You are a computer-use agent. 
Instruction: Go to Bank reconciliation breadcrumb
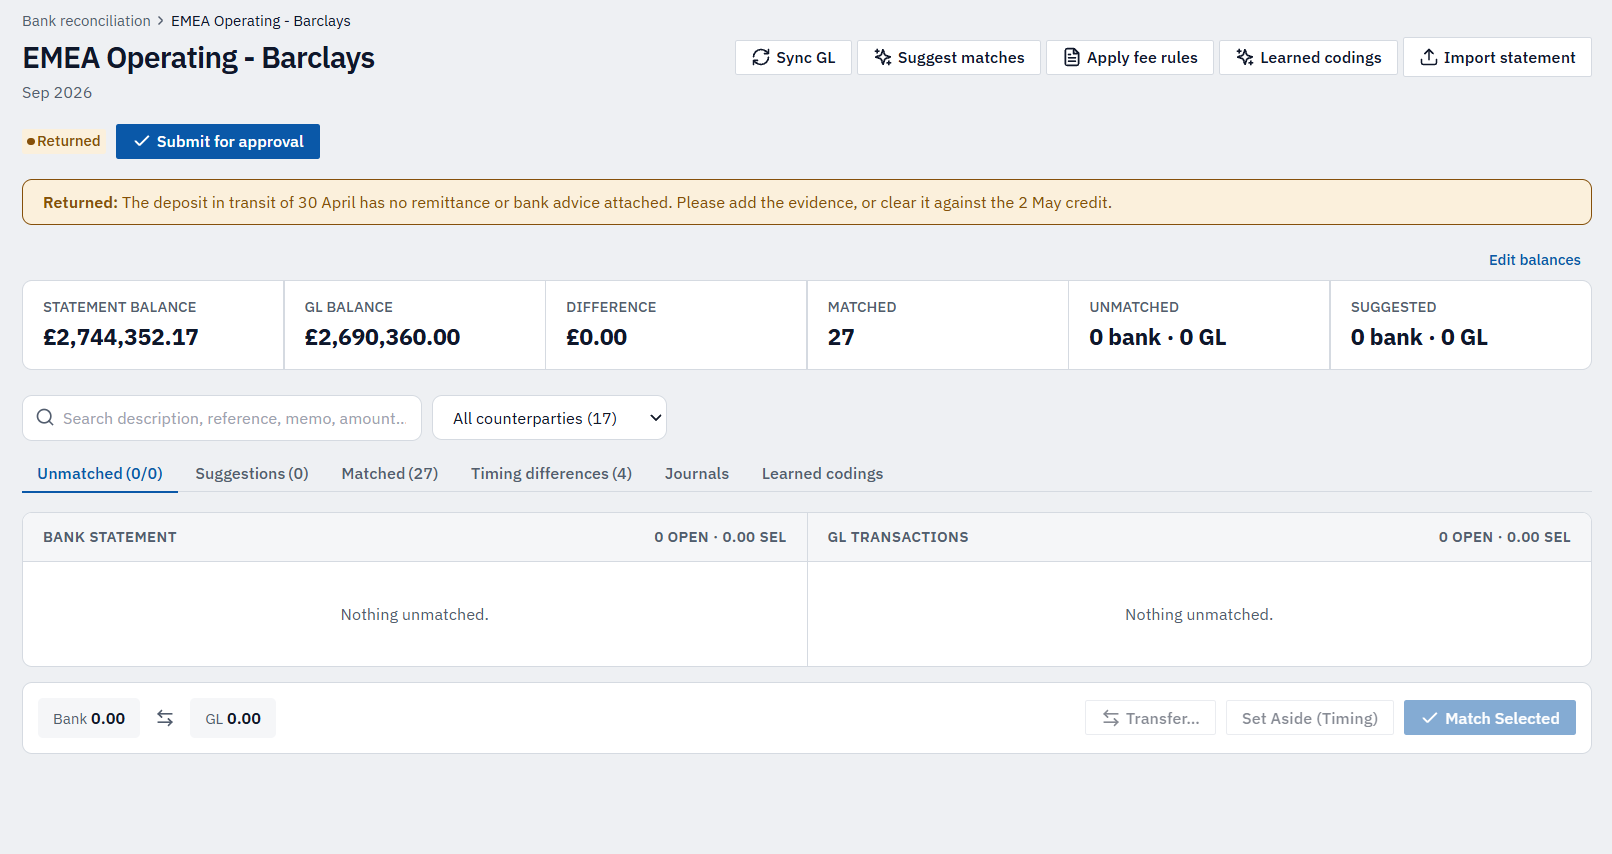pyautogui.click(x=86, y=21)
